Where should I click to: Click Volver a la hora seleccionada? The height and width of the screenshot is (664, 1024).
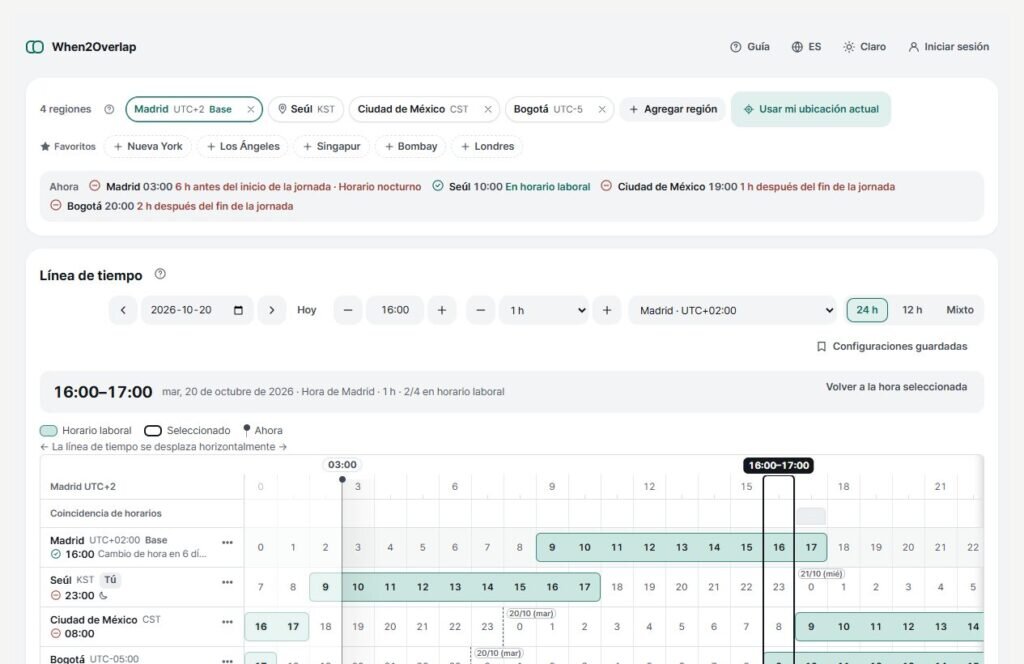(896, 387)
